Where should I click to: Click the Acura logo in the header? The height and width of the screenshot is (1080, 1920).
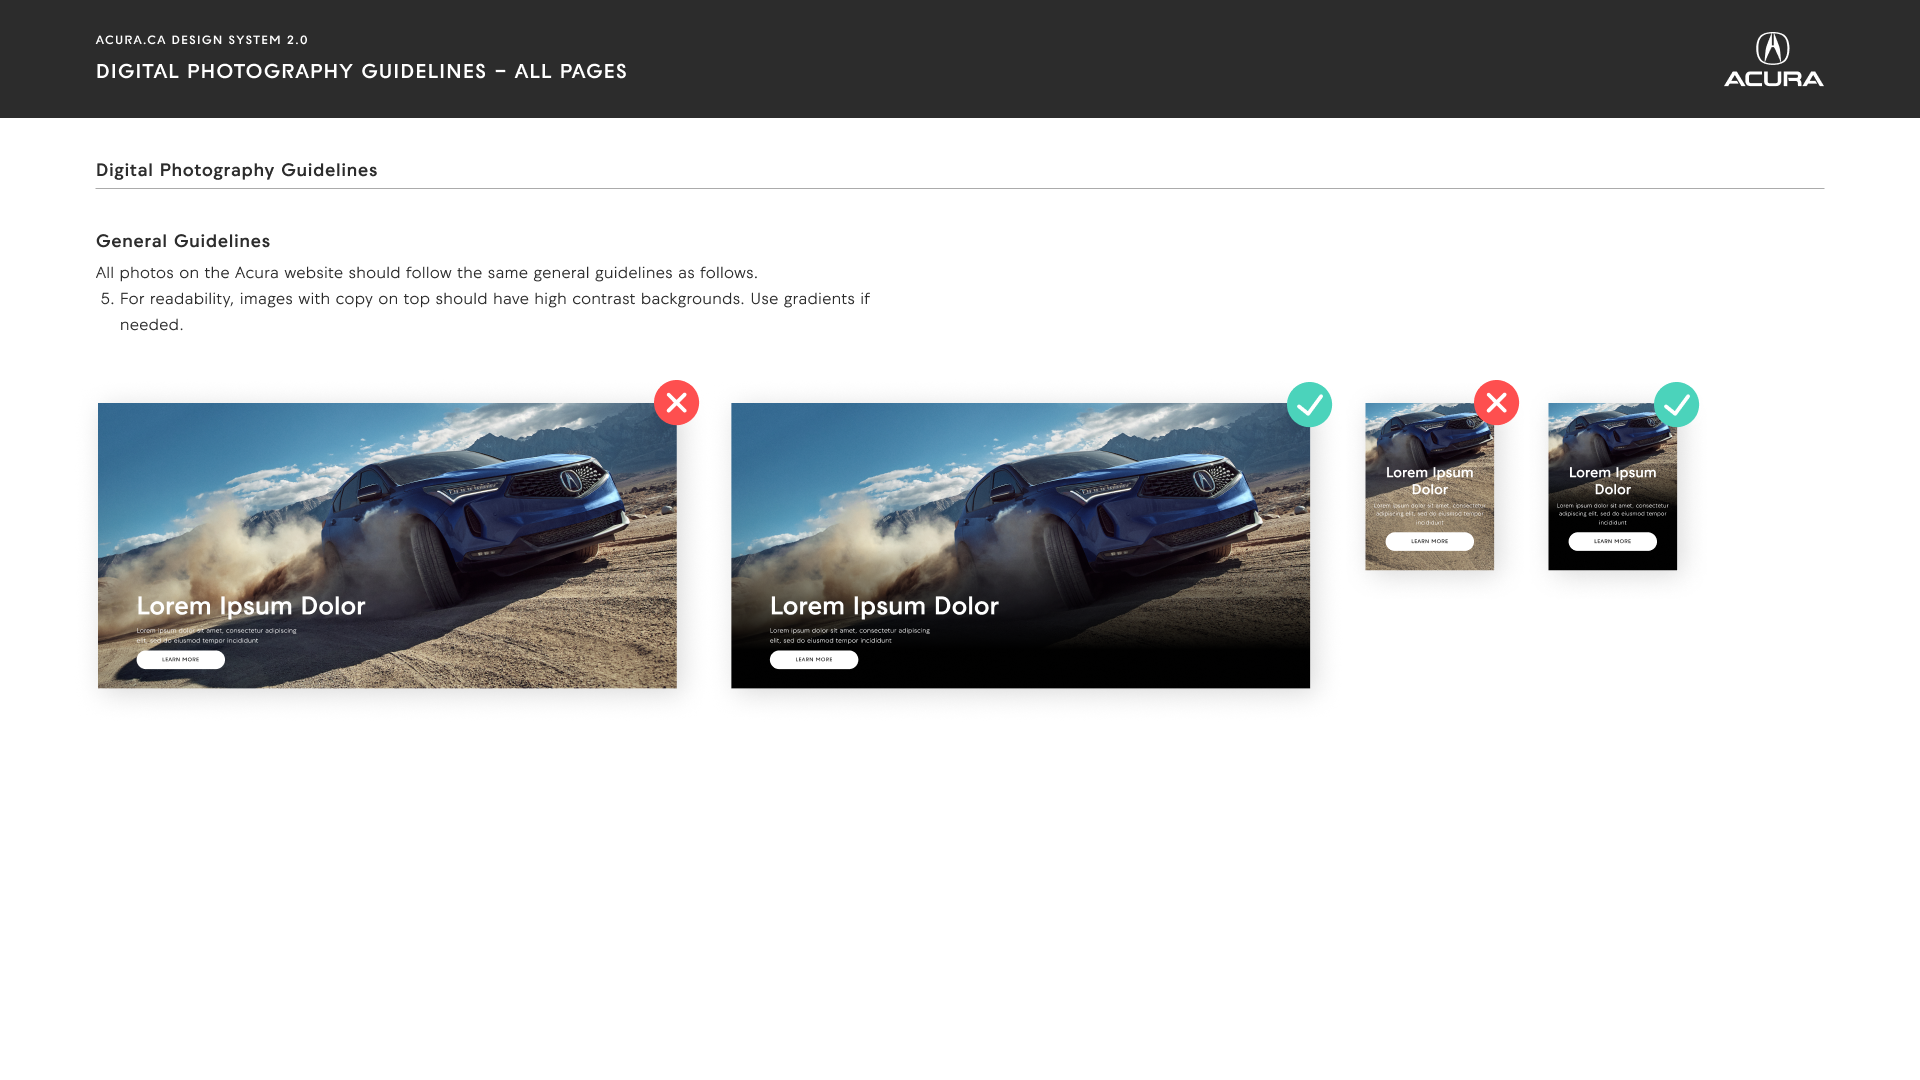1773,59
